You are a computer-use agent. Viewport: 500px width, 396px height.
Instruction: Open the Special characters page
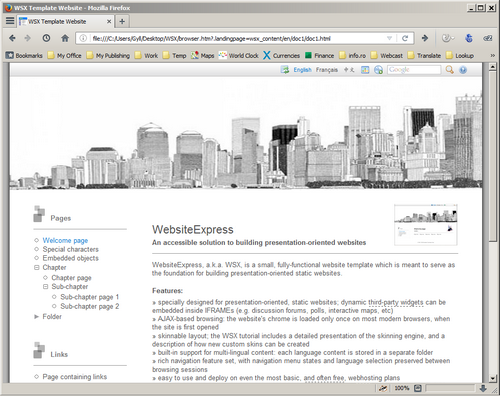coord(71,249)
